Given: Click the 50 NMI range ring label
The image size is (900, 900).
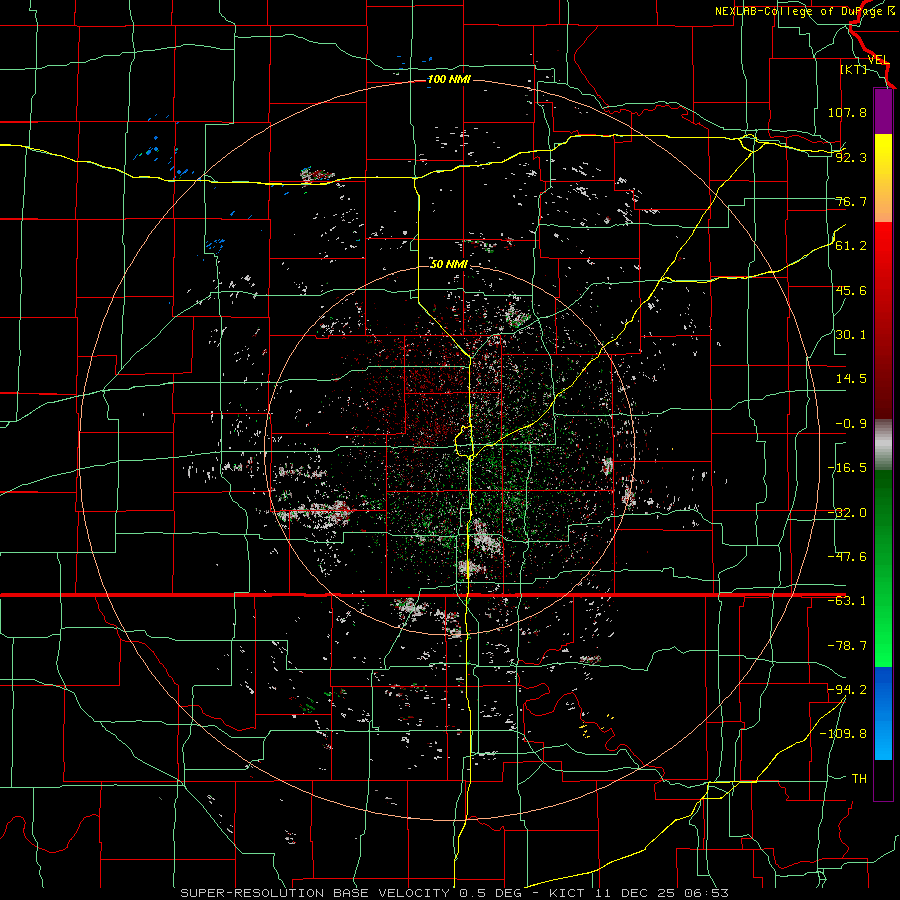Looking at the screenshot, I should [449, 264].
